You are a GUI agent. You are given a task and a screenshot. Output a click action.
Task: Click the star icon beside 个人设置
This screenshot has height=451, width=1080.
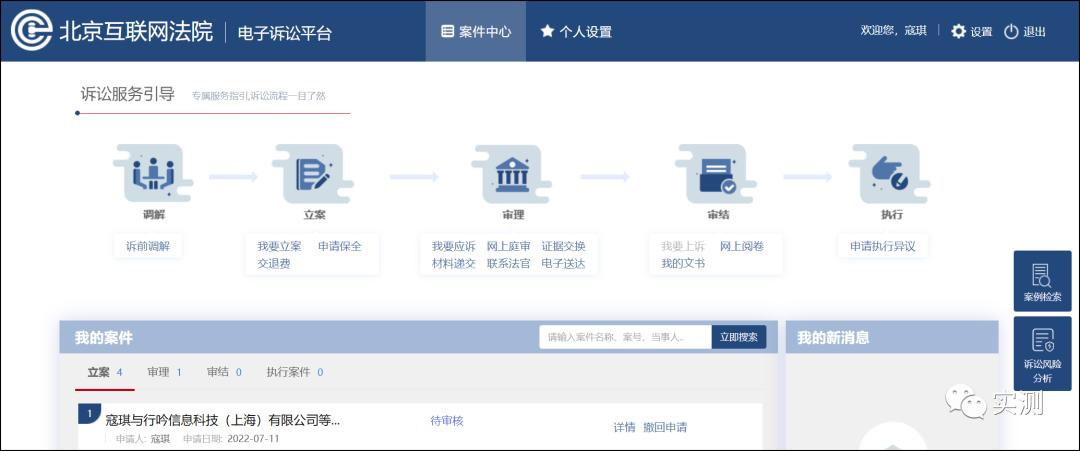point(547,31)
